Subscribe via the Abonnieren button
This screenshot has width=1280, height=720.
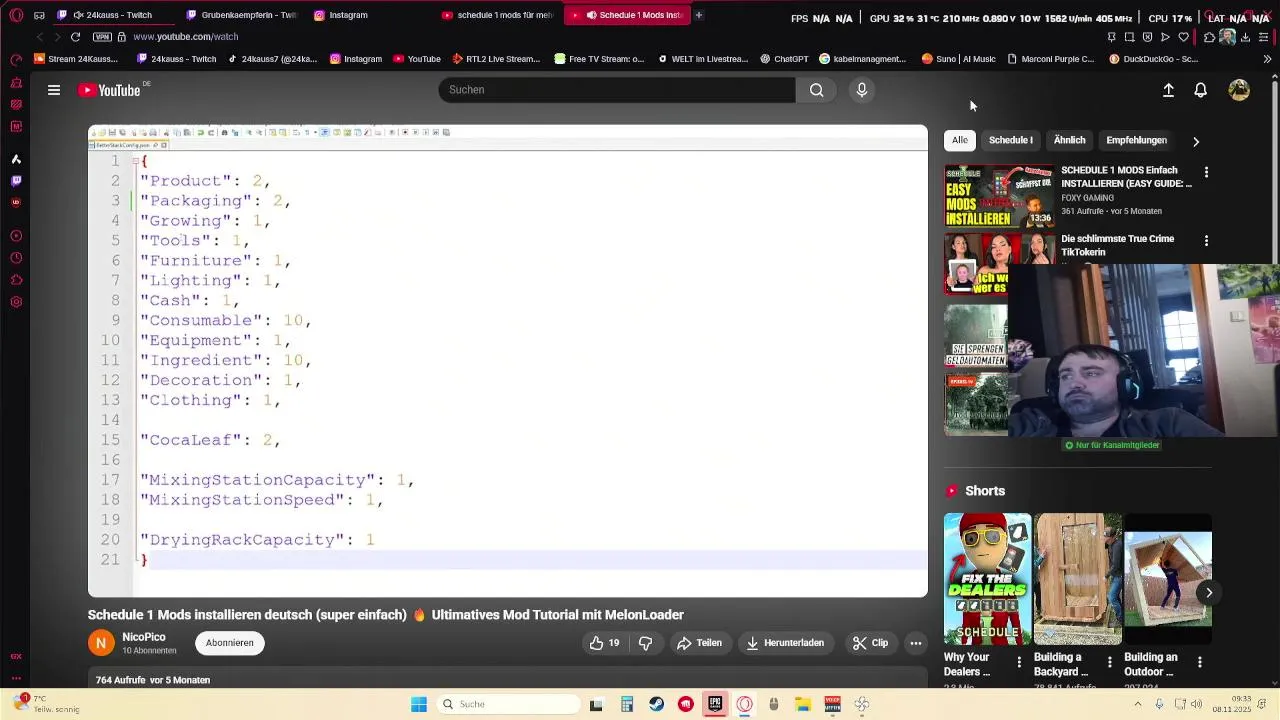[230, 643]
